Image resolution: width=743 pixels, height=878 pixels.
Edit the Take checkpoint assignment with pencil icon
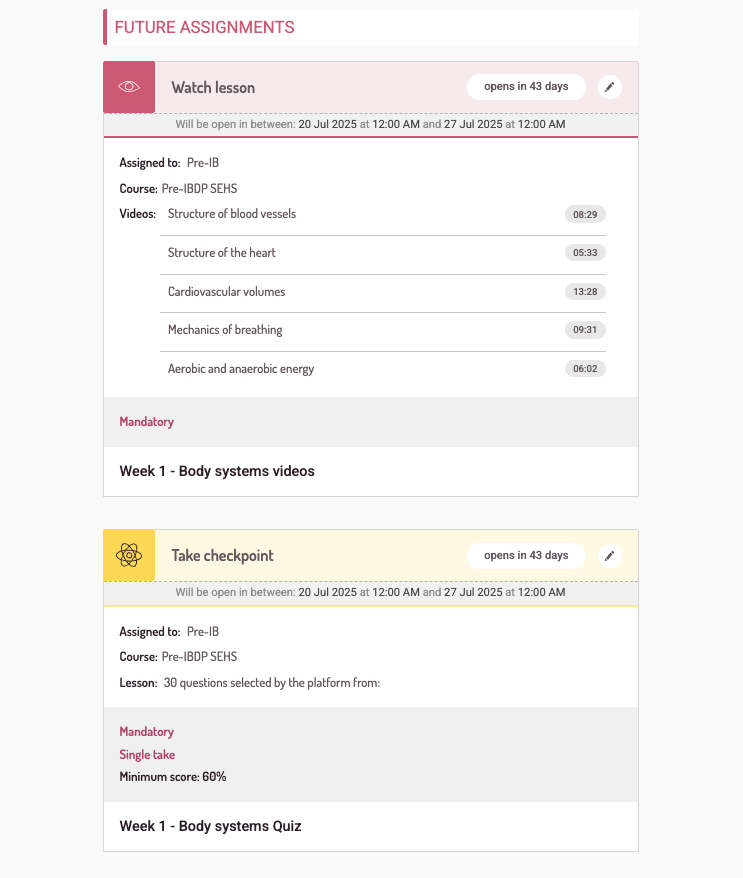tap(610, 555)
